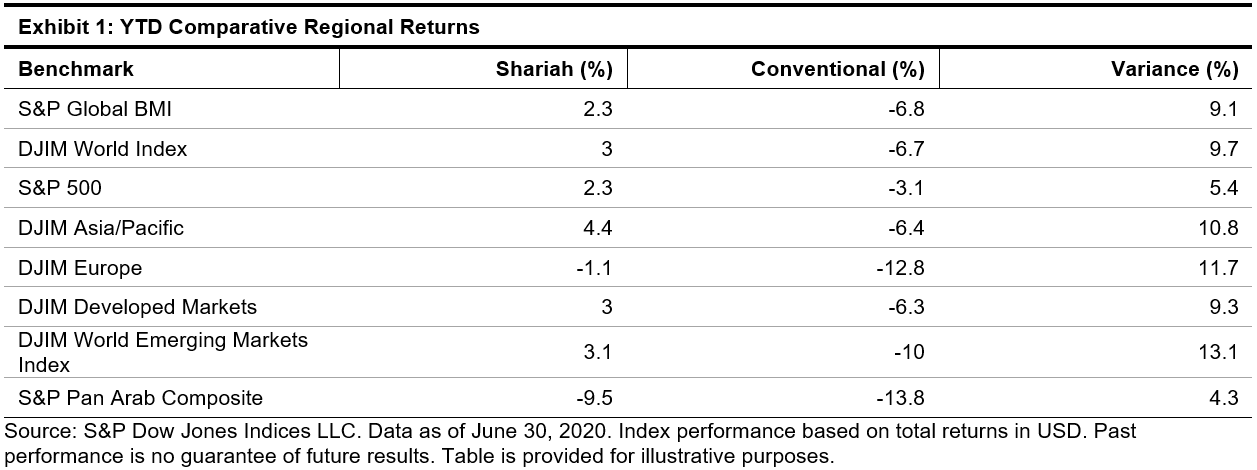Click the DJIM Europe benchmark cell
This screenshot has width=1257, height=470.
[x=80, y=268]
